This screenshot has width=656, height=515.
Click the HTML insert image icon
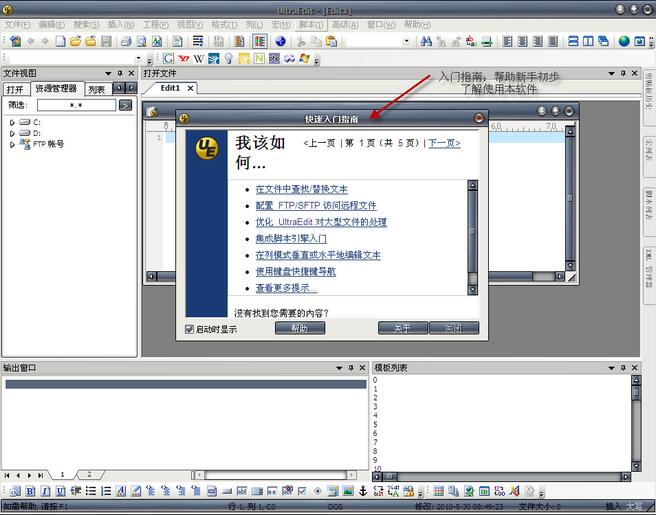[348, 491]
